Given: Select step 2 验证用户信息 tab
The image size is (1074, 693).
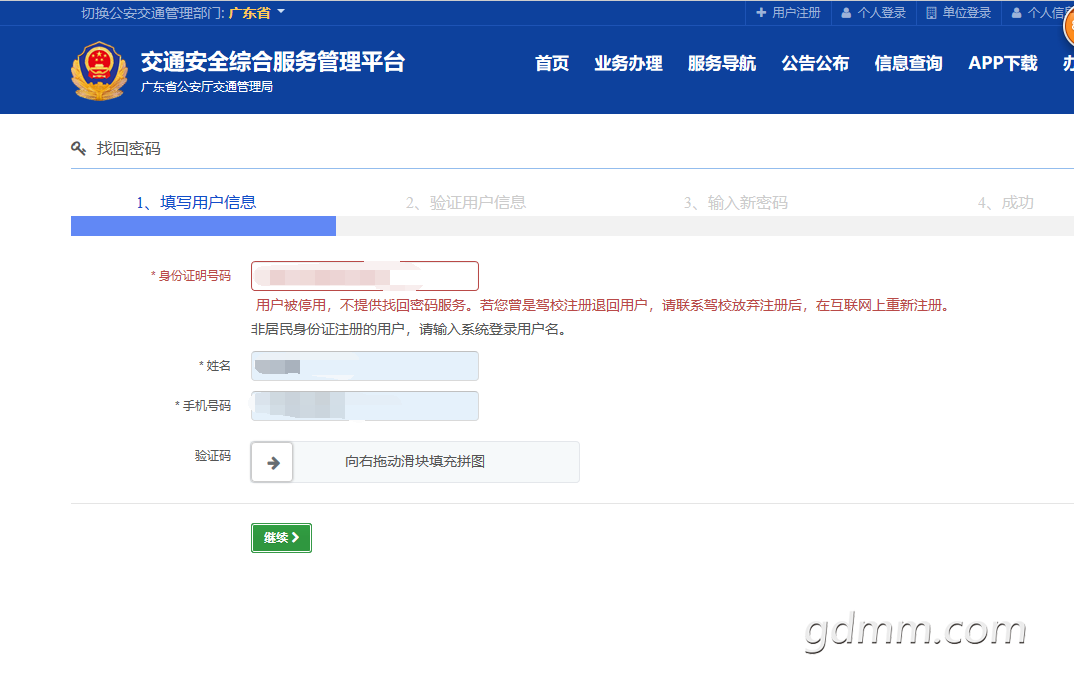Looking at the screenshot, I should [x=466, y=203].
